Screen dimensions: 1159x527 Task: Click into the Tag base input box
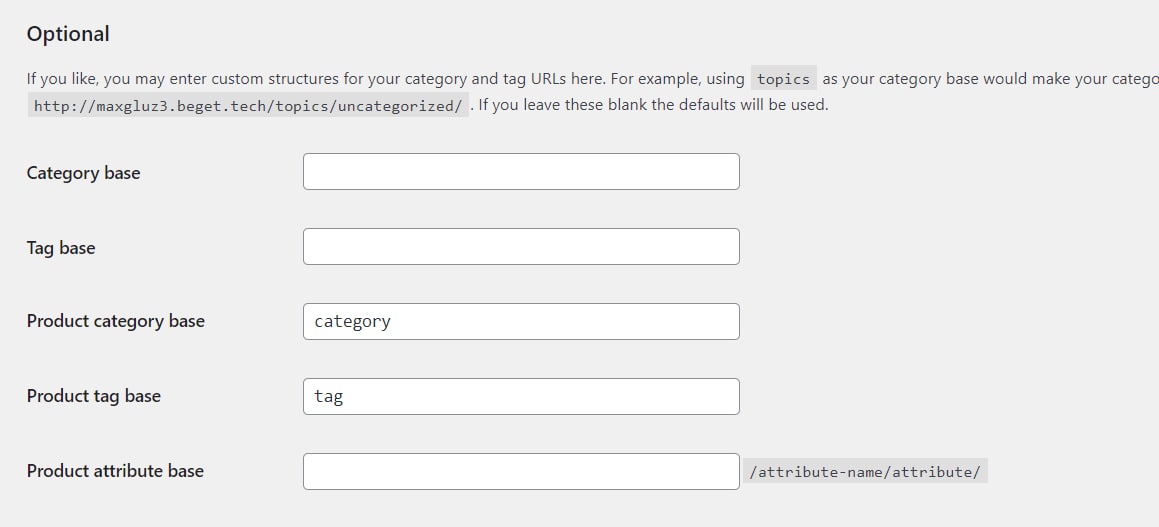click(x=521, y=247)
